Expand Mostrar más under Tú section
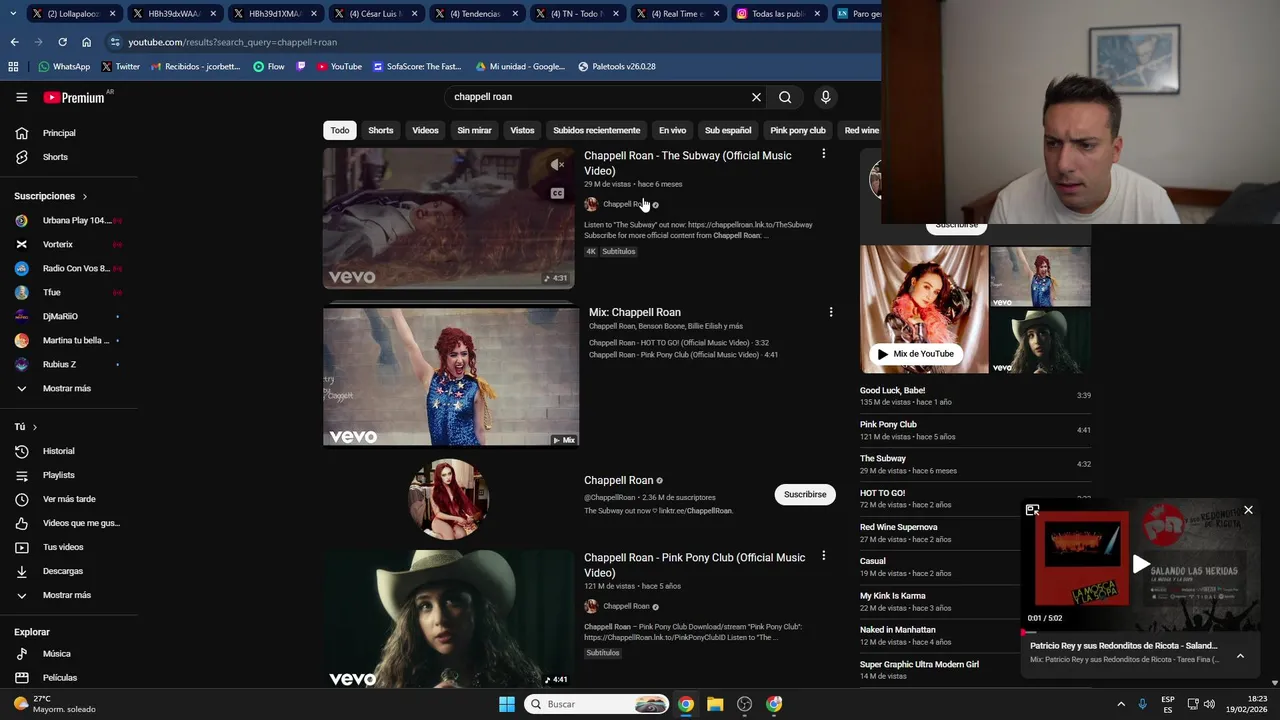Screen dimensions: 1280x720 point(68,595)
